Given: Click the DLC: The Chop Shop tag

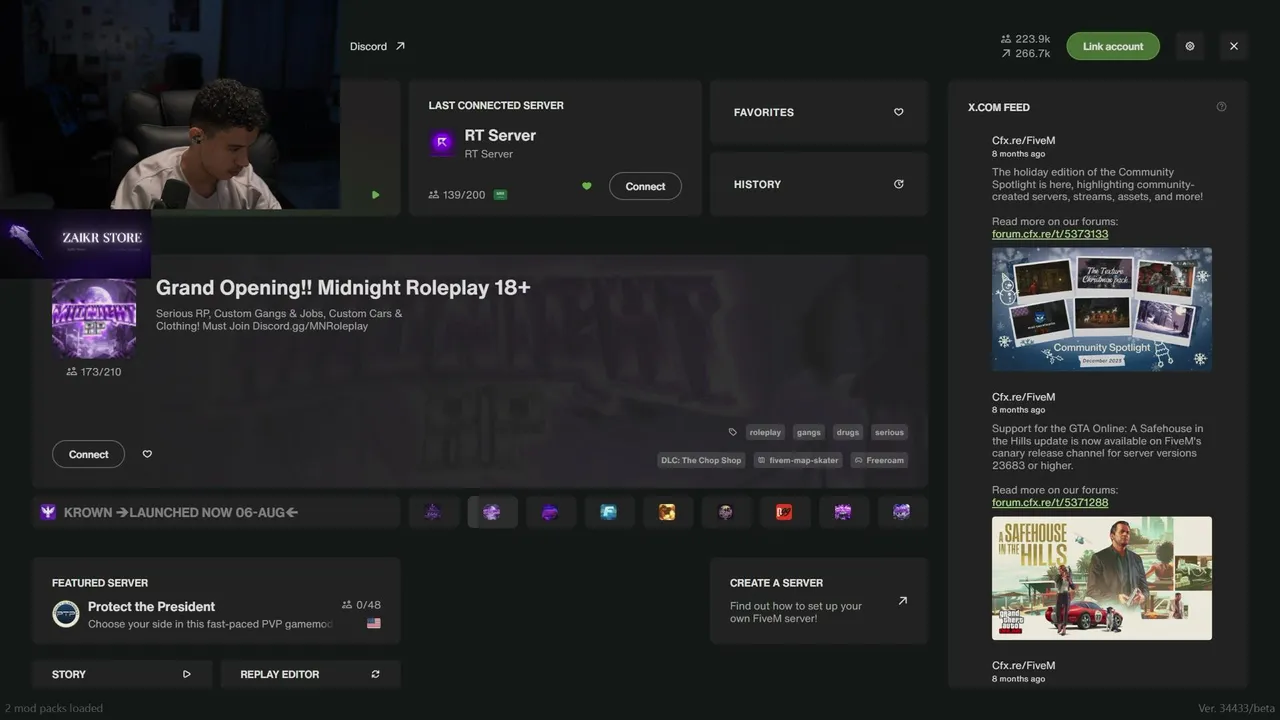Looking at the screenshot, I should [x=702, y=460].
